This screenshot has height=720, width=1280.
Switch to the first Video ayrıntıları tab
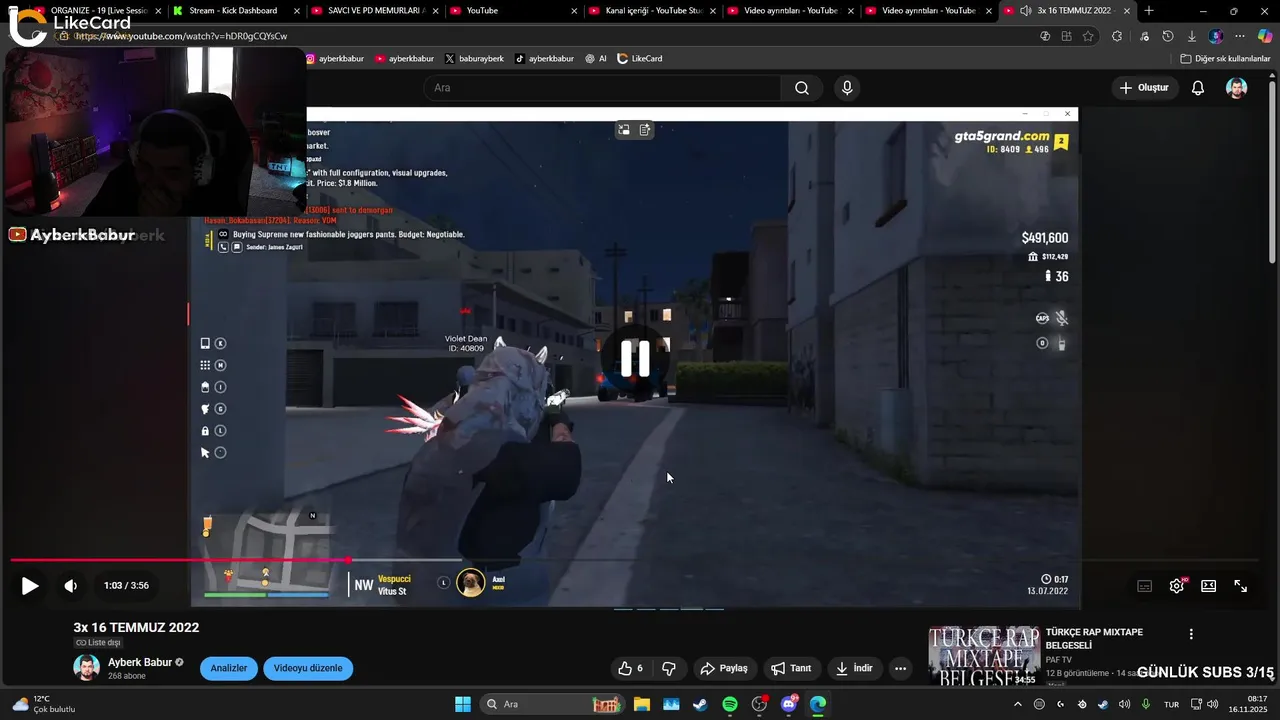[790, 11]
